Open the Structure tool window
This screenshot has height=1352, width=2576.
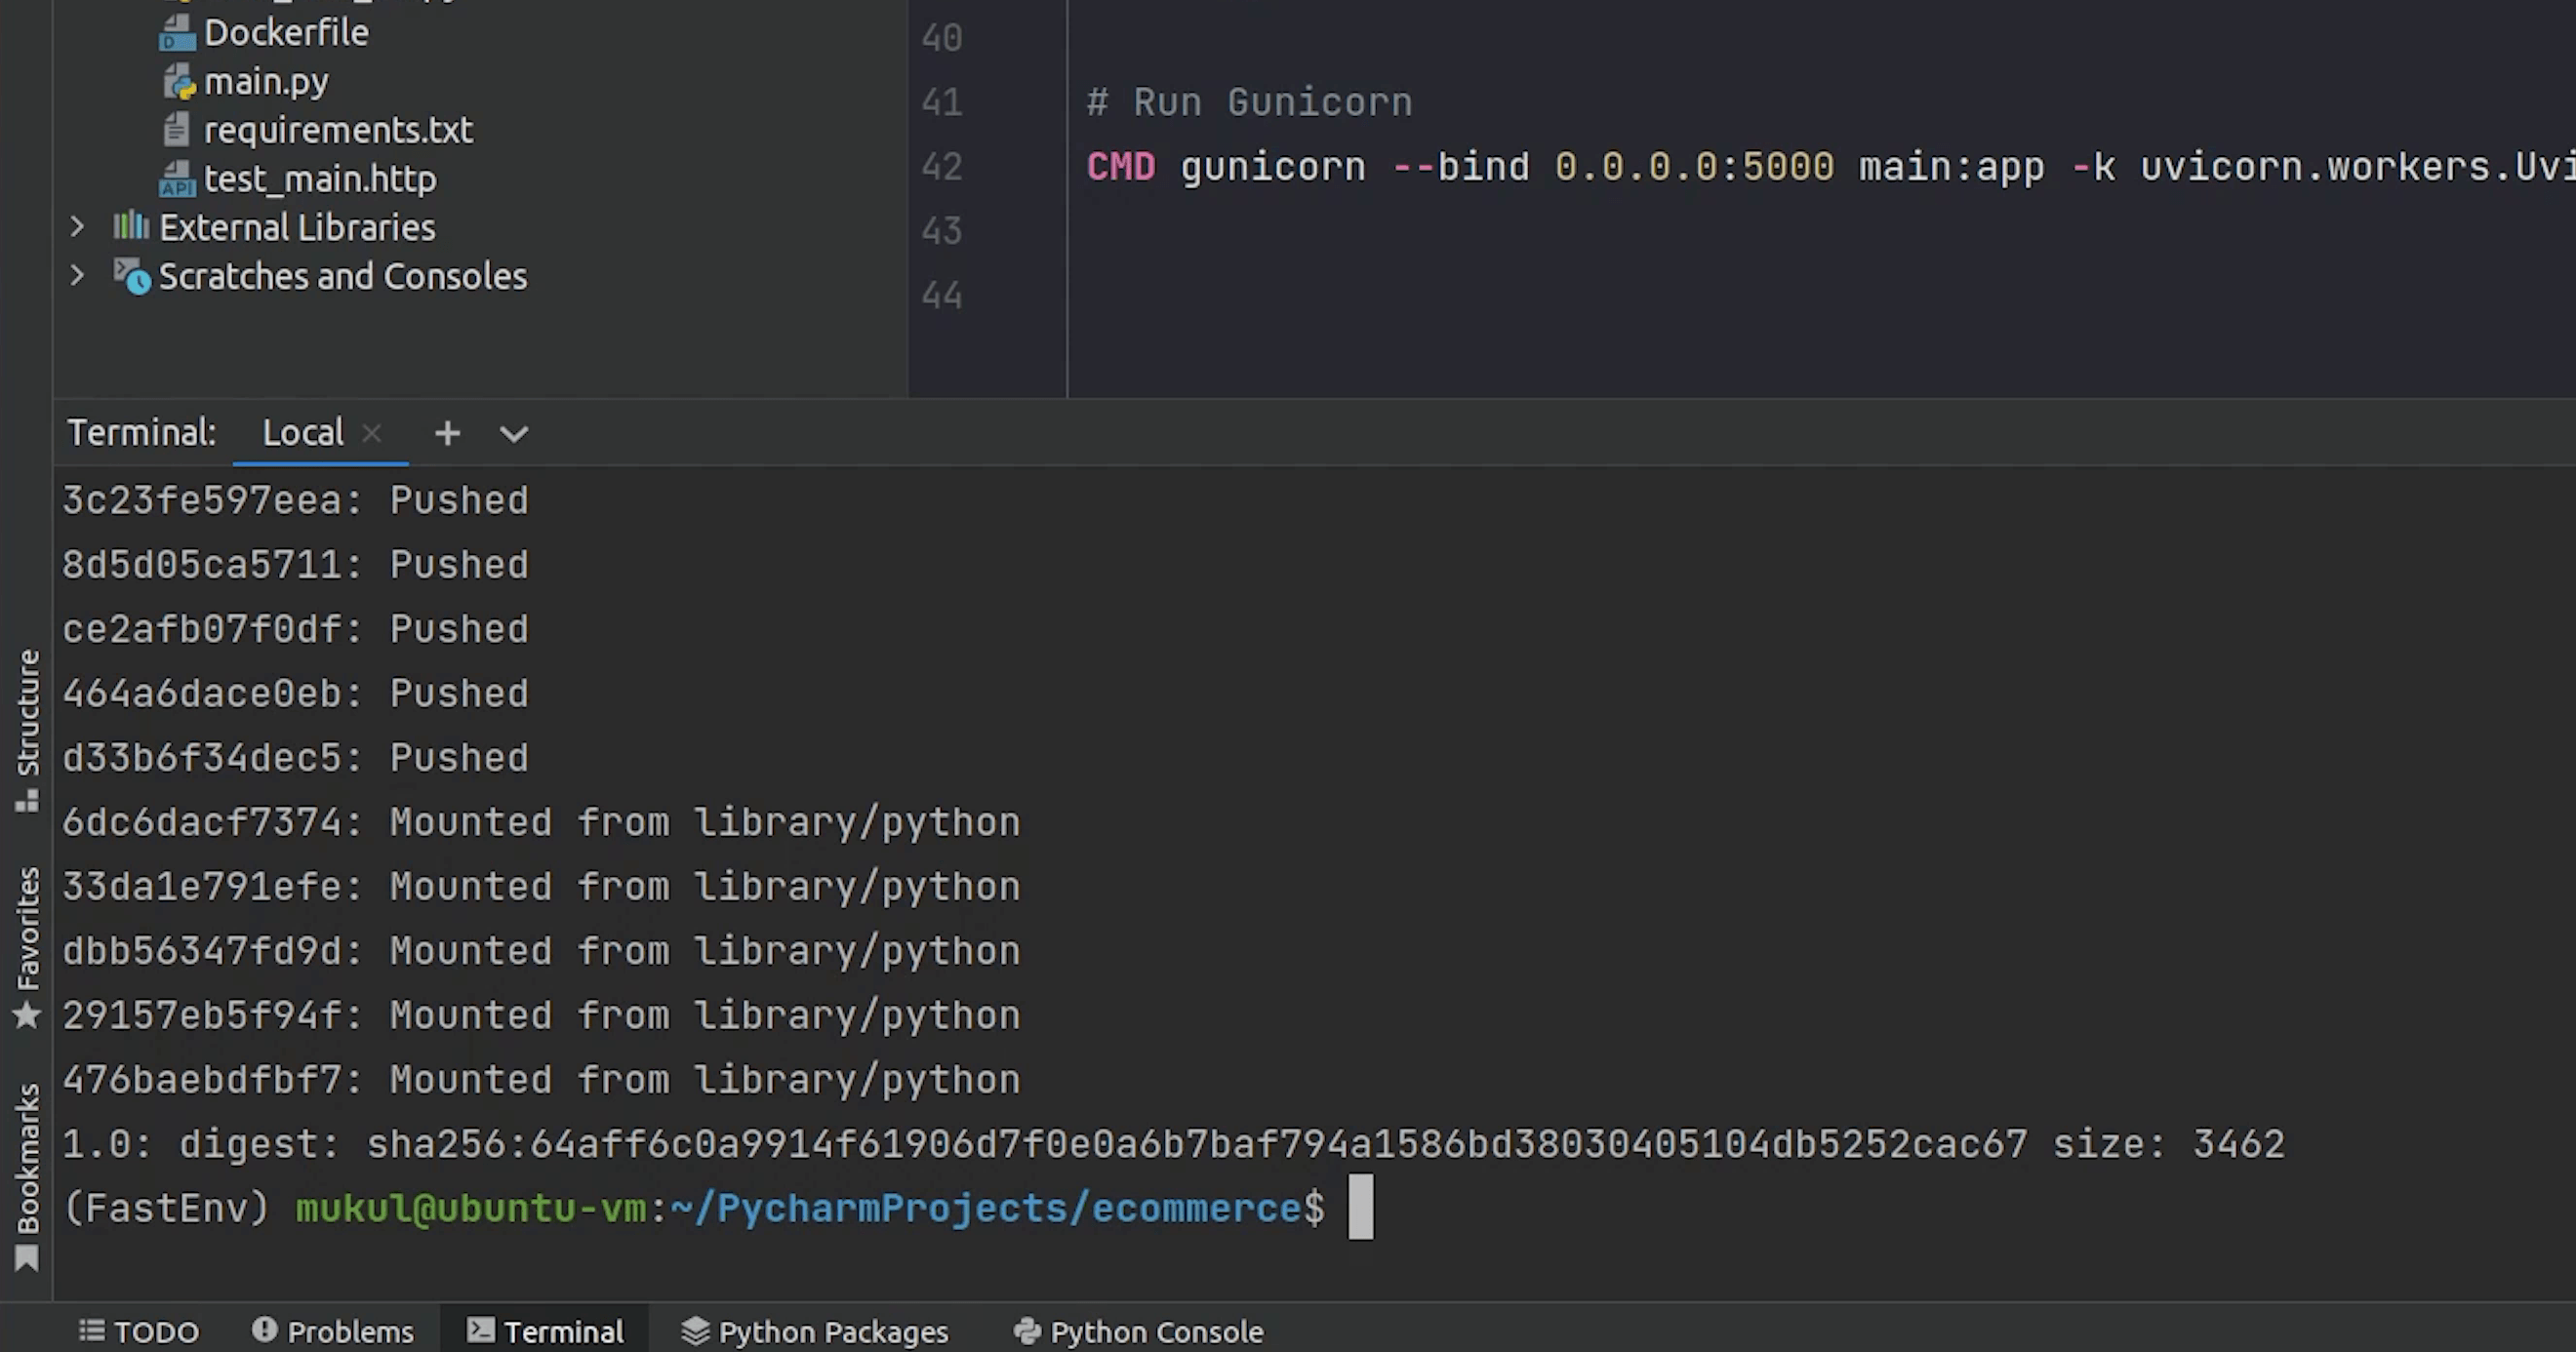pos(27,728)
